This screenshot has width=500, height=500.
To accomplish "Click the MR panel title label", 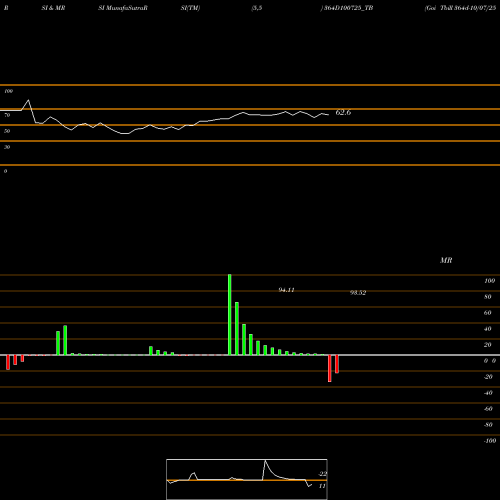I will point(446,260).
